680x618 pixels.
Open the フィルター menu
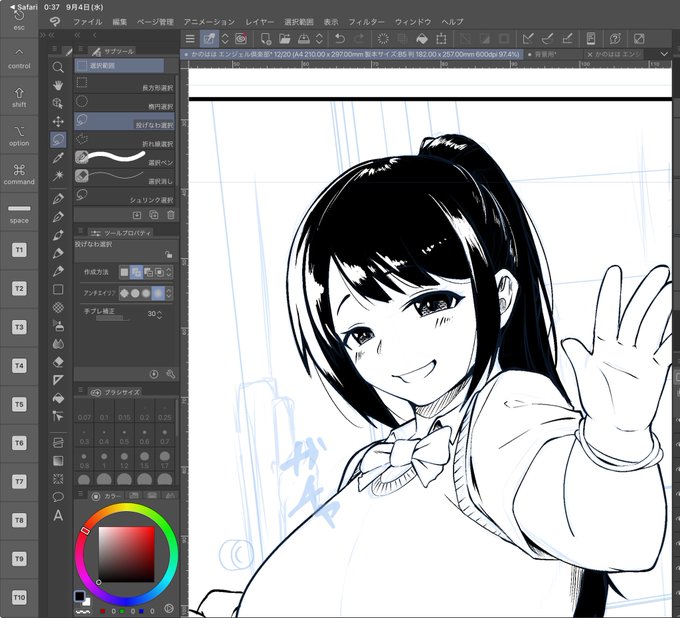[x=366, y=22]
